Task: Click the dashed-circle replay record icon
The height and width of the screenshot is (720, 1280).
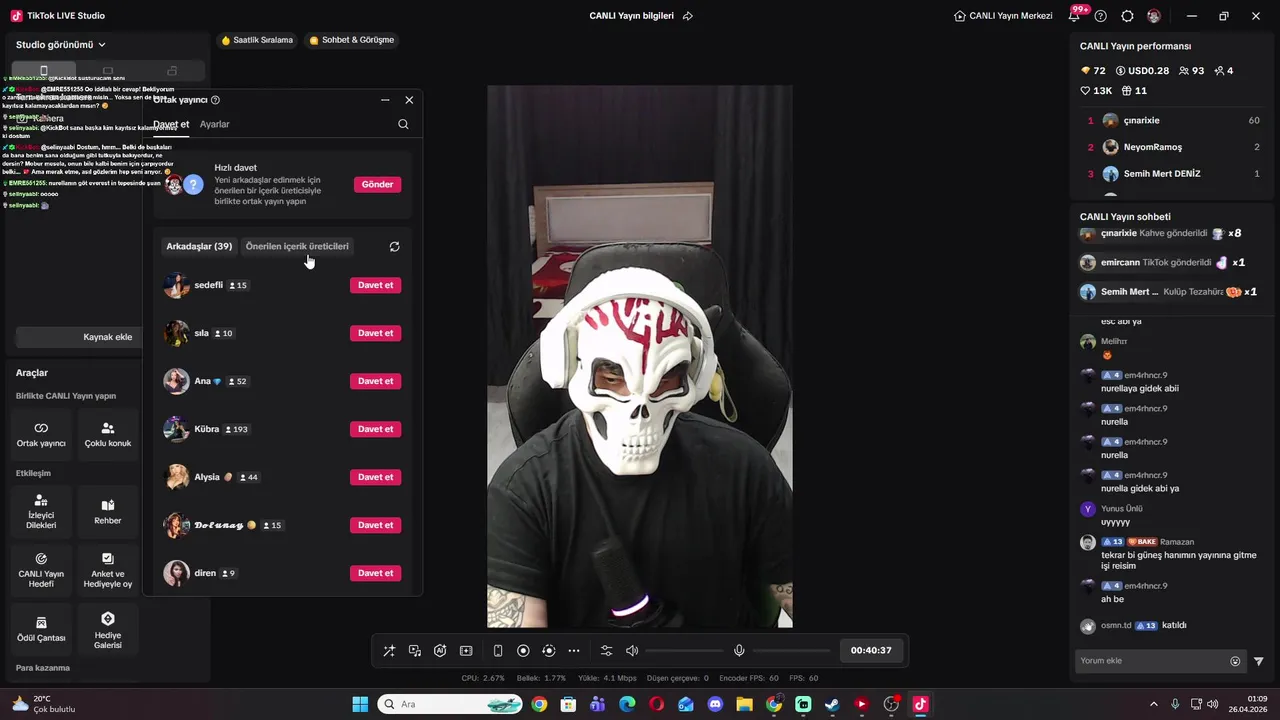Action: click(548, 651)
